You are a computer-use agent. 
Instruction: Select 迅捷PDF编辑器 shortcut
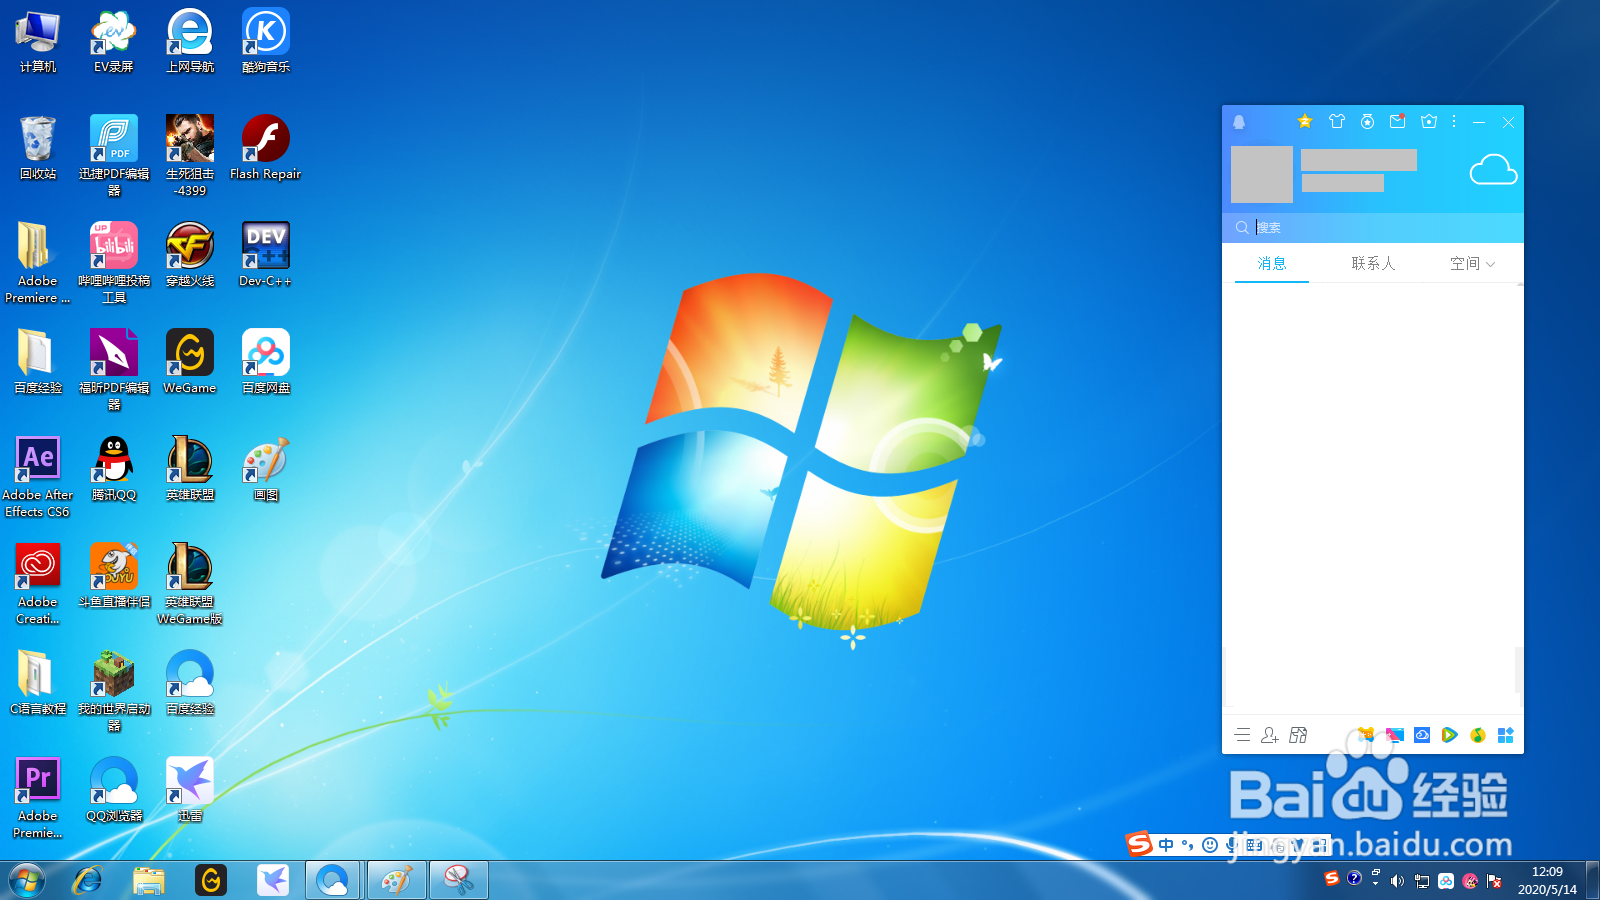pos(114,155)
